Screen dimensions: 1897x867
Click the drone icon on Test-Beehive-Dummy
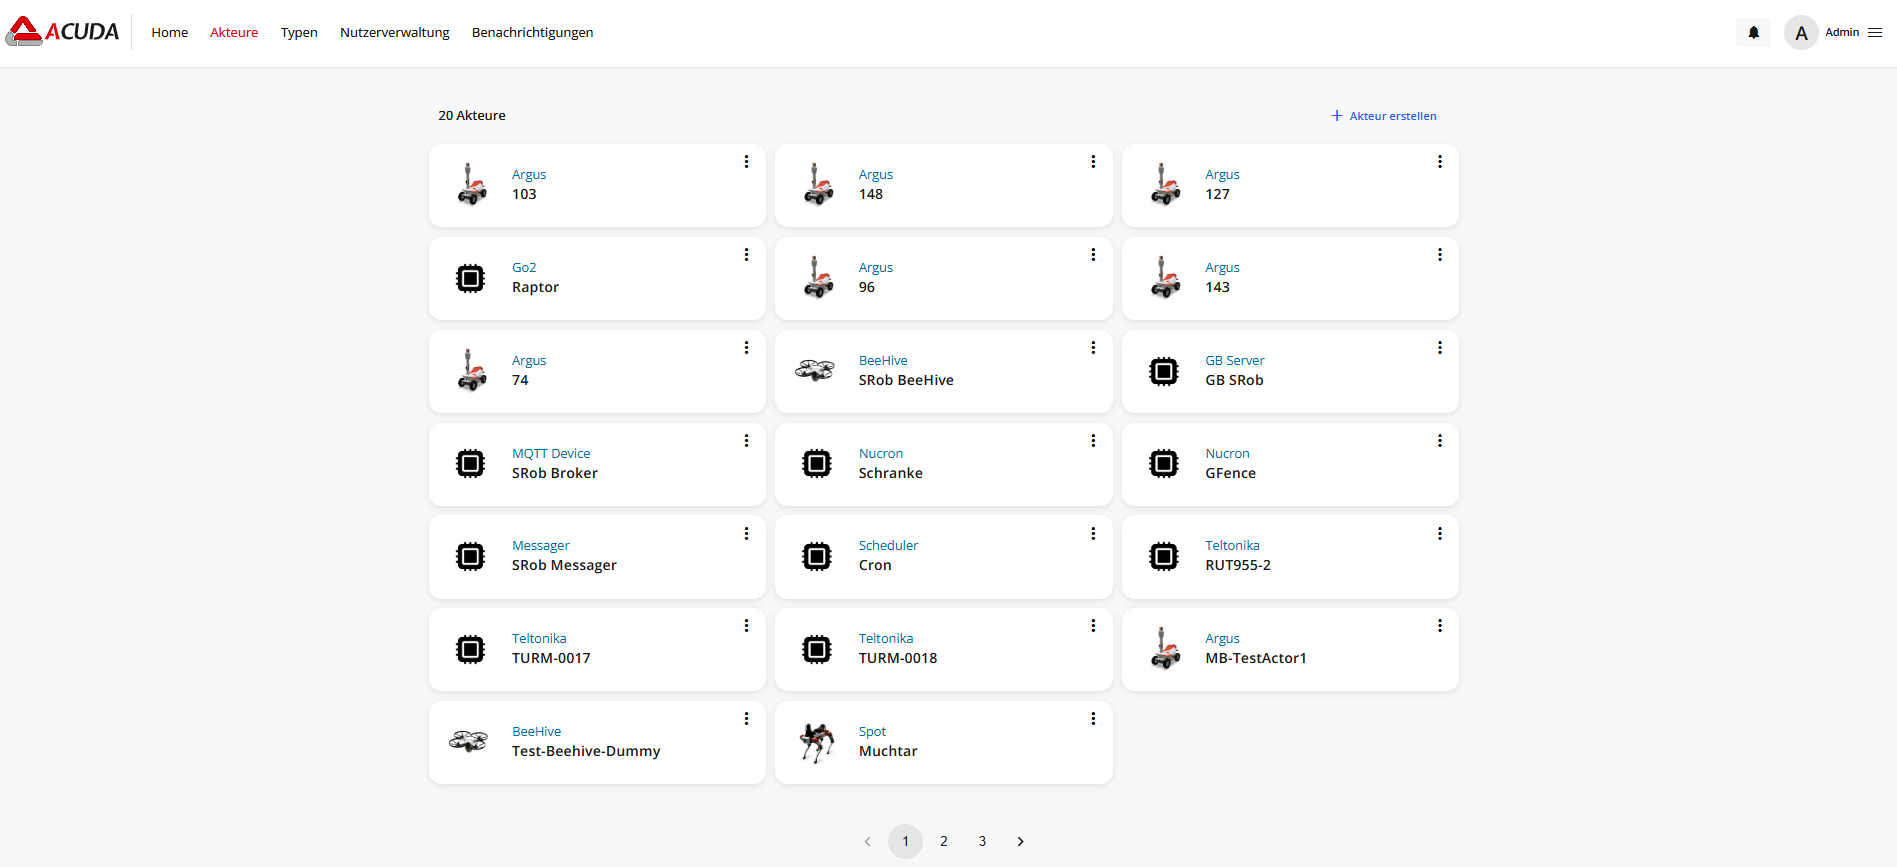[x=468, y=742]
